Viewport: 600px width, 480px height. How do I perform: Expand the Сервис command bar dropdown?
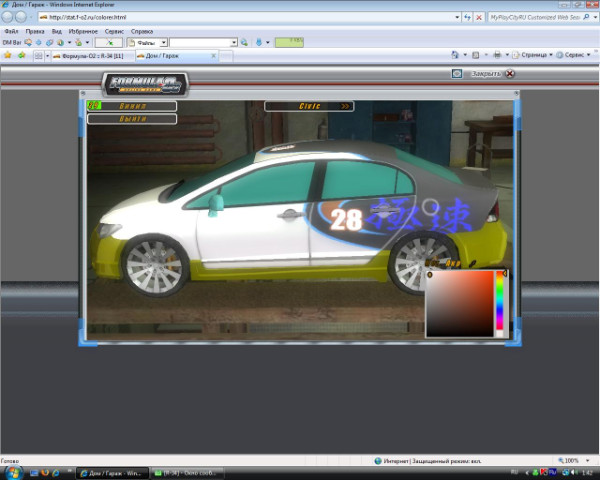pos(577,56)
